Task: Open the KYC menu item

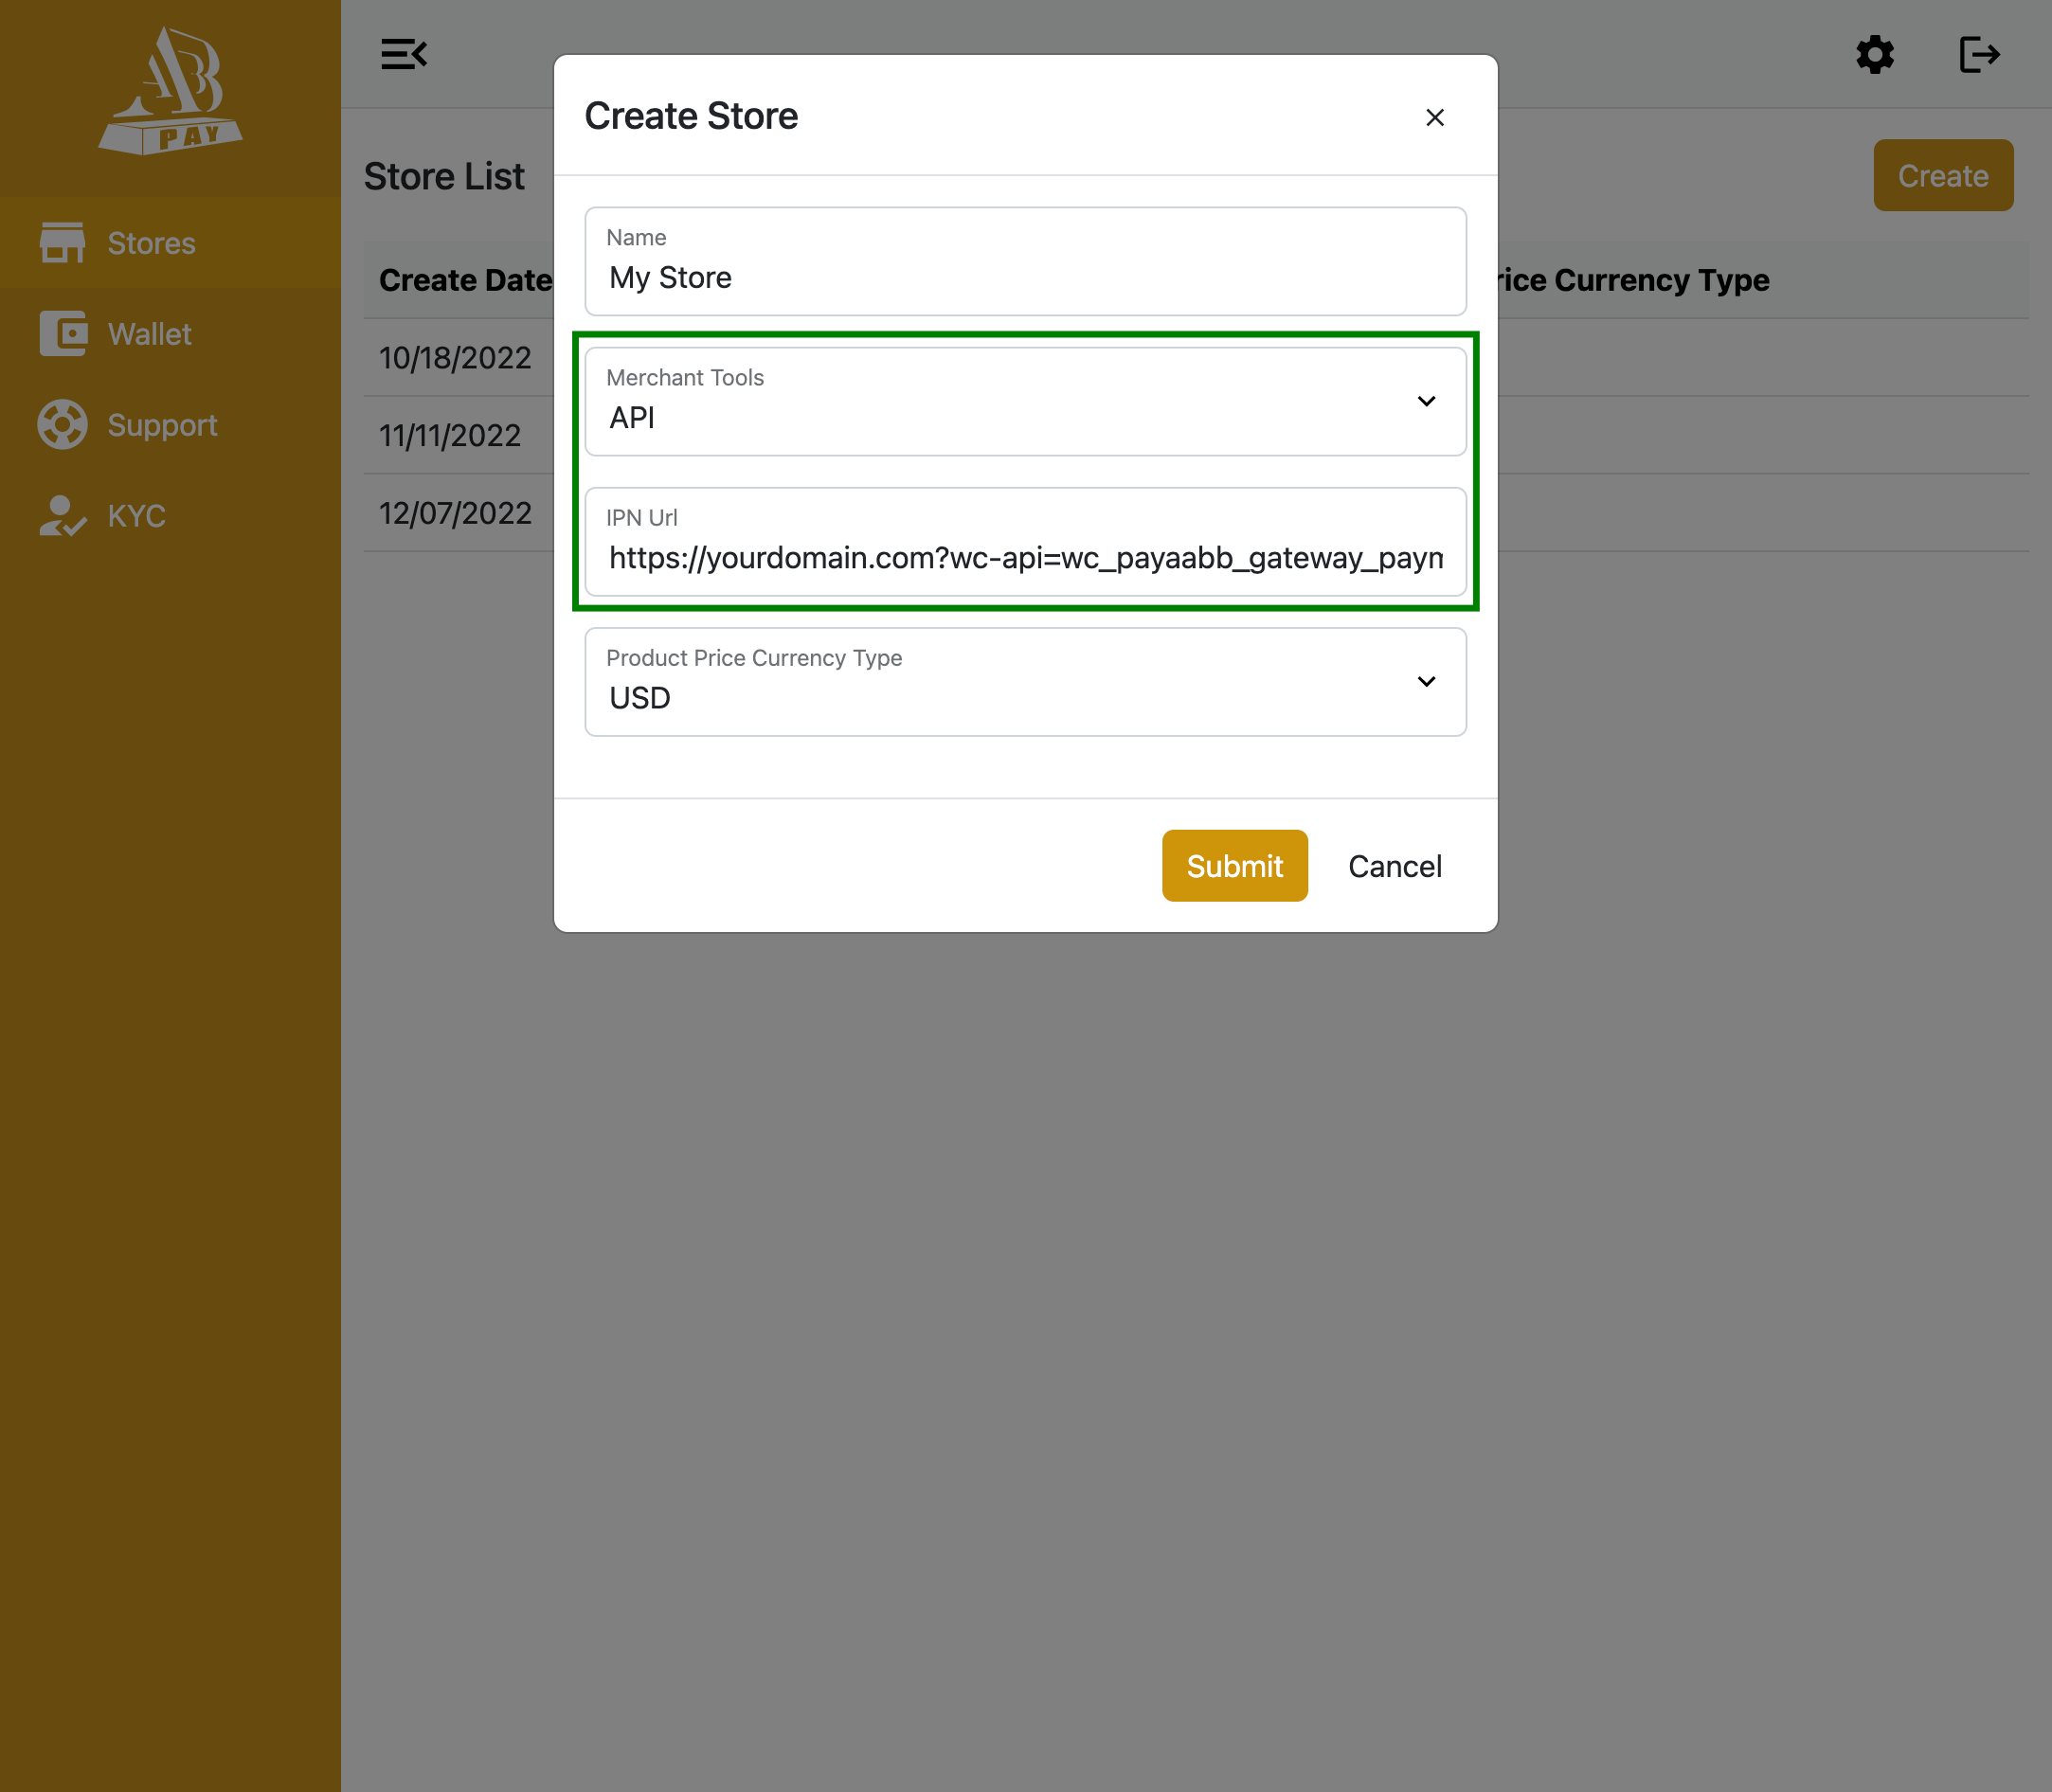Action: tap(170, 516)
